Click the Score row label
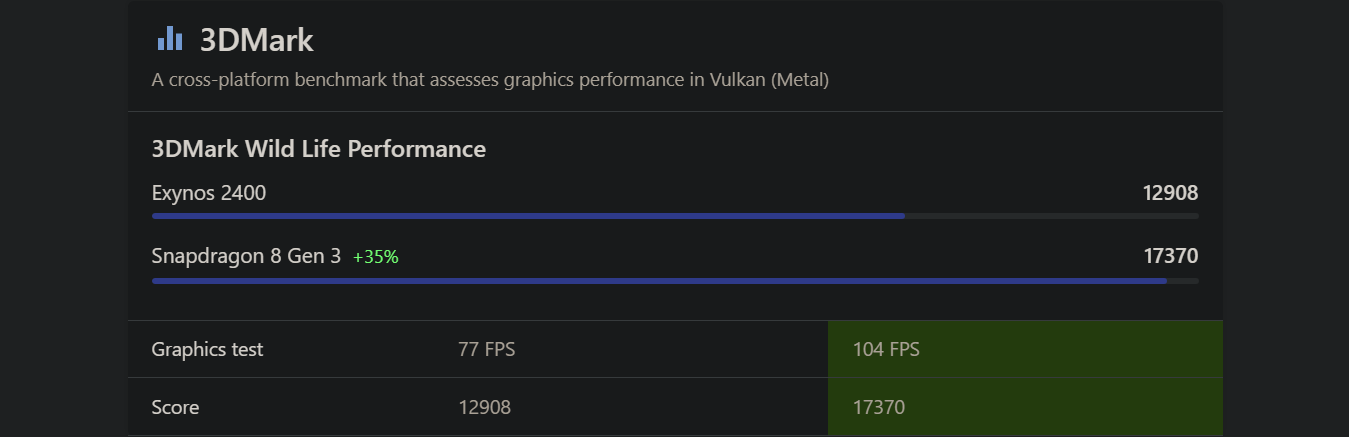1349x437 pixels. tap(175, 407)
